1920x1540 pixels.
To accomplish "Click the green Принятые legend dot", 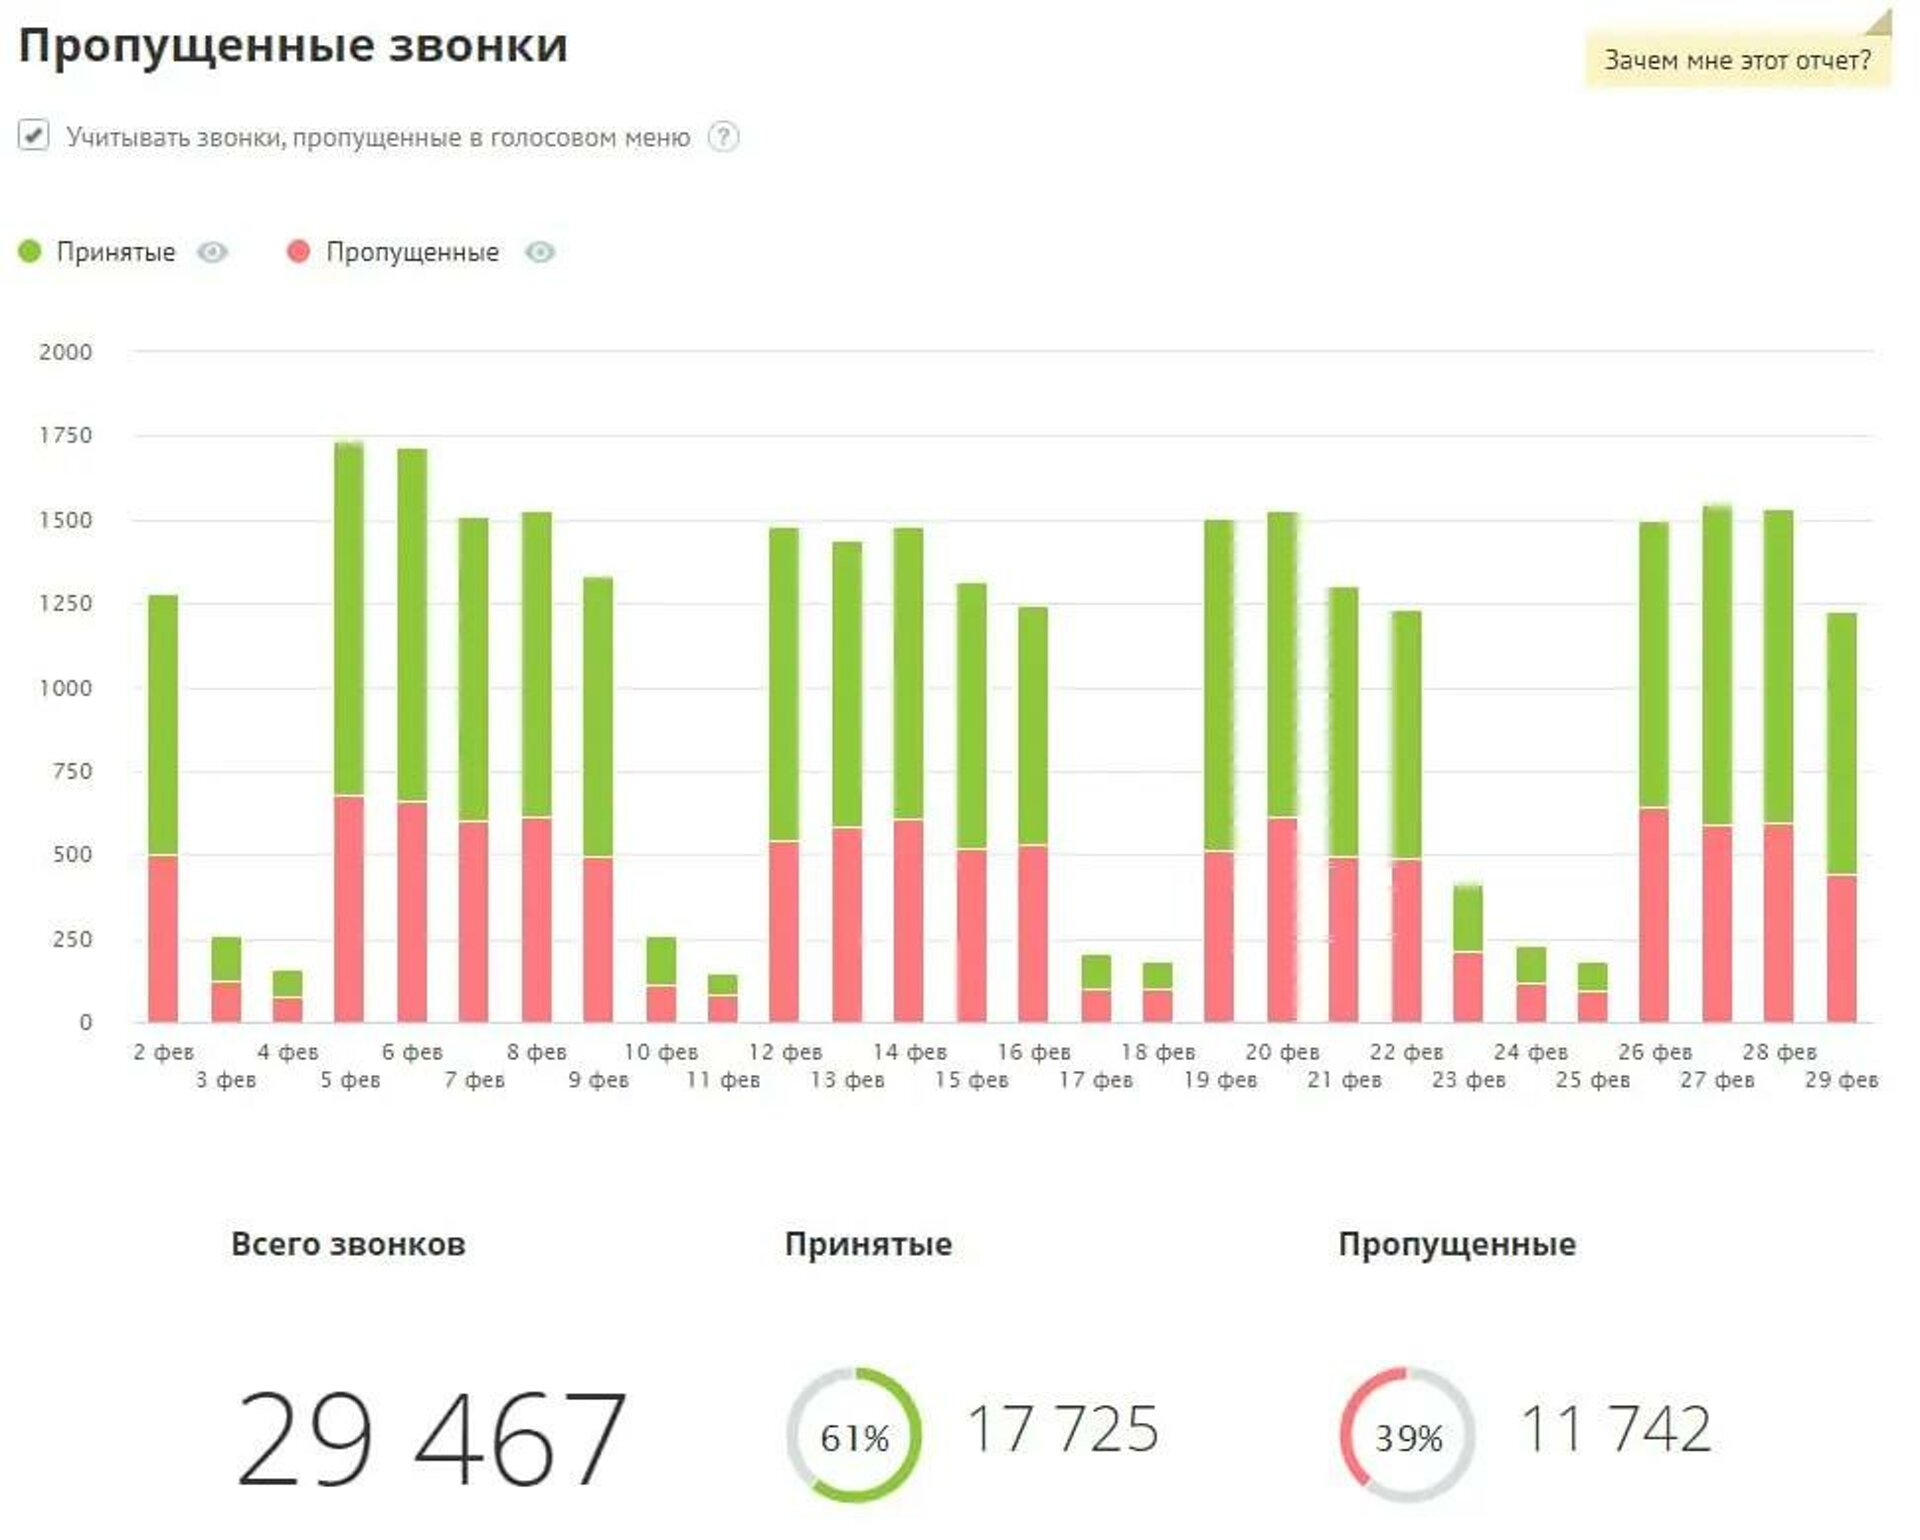I will point(30,252).
